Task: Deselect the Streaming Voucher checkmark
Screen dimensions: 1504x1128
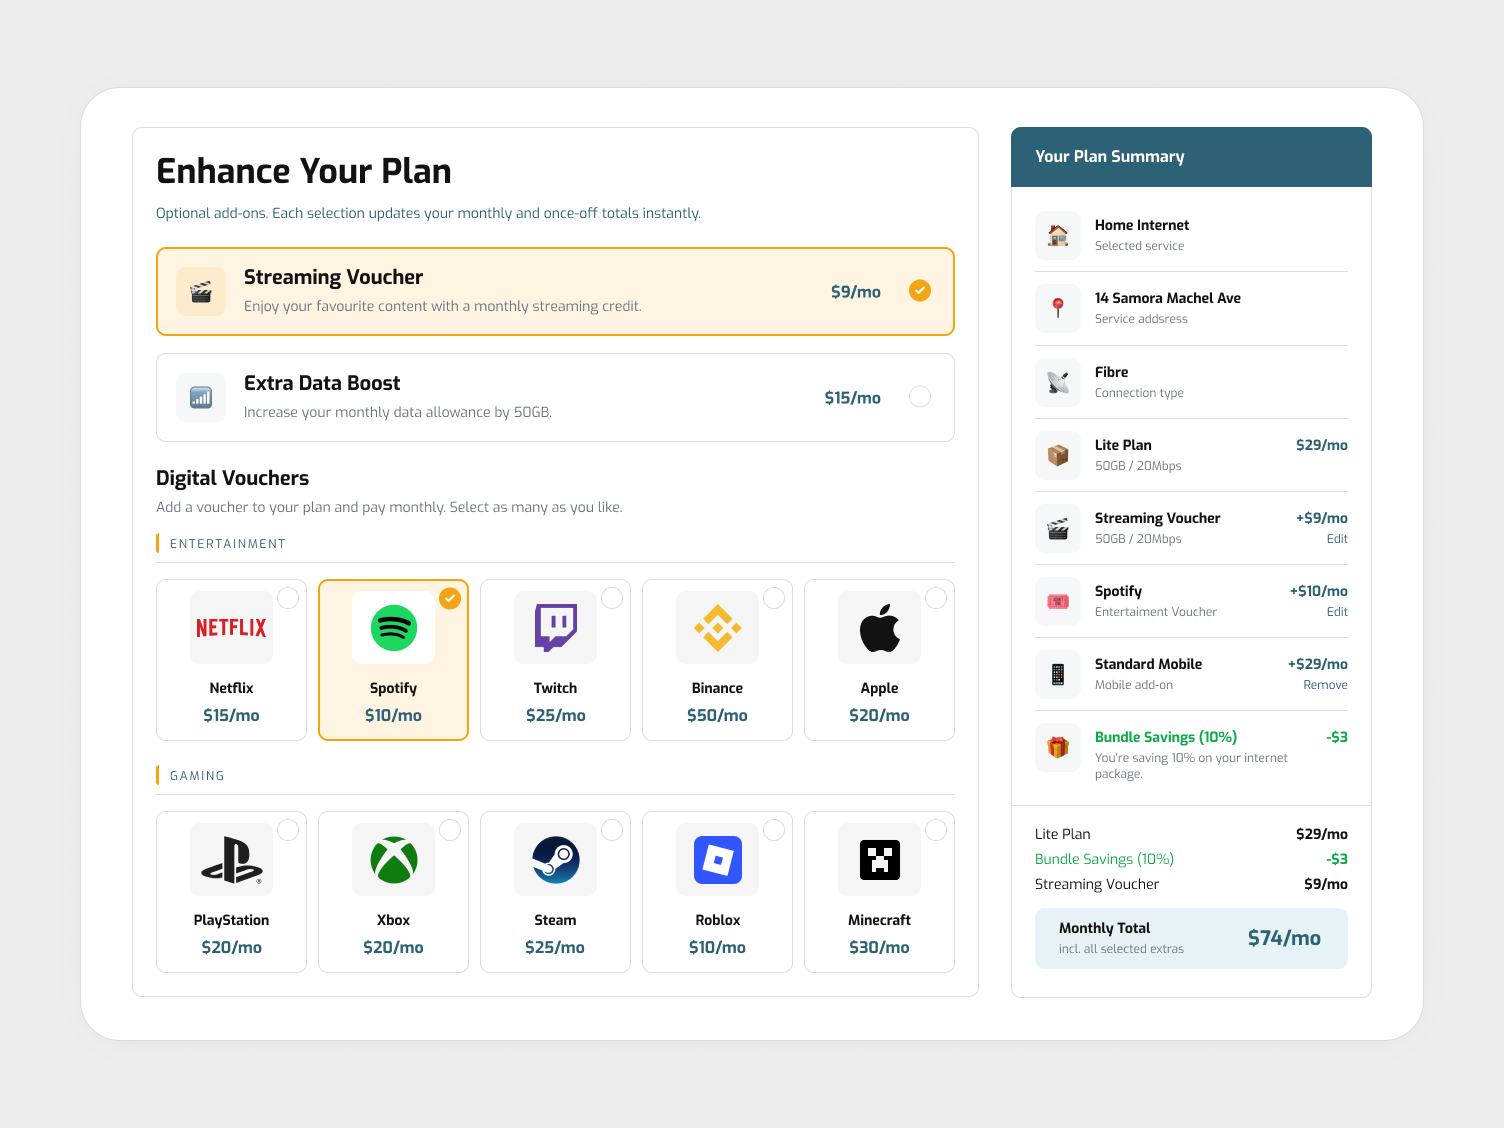Action: (x=920, y=291)
